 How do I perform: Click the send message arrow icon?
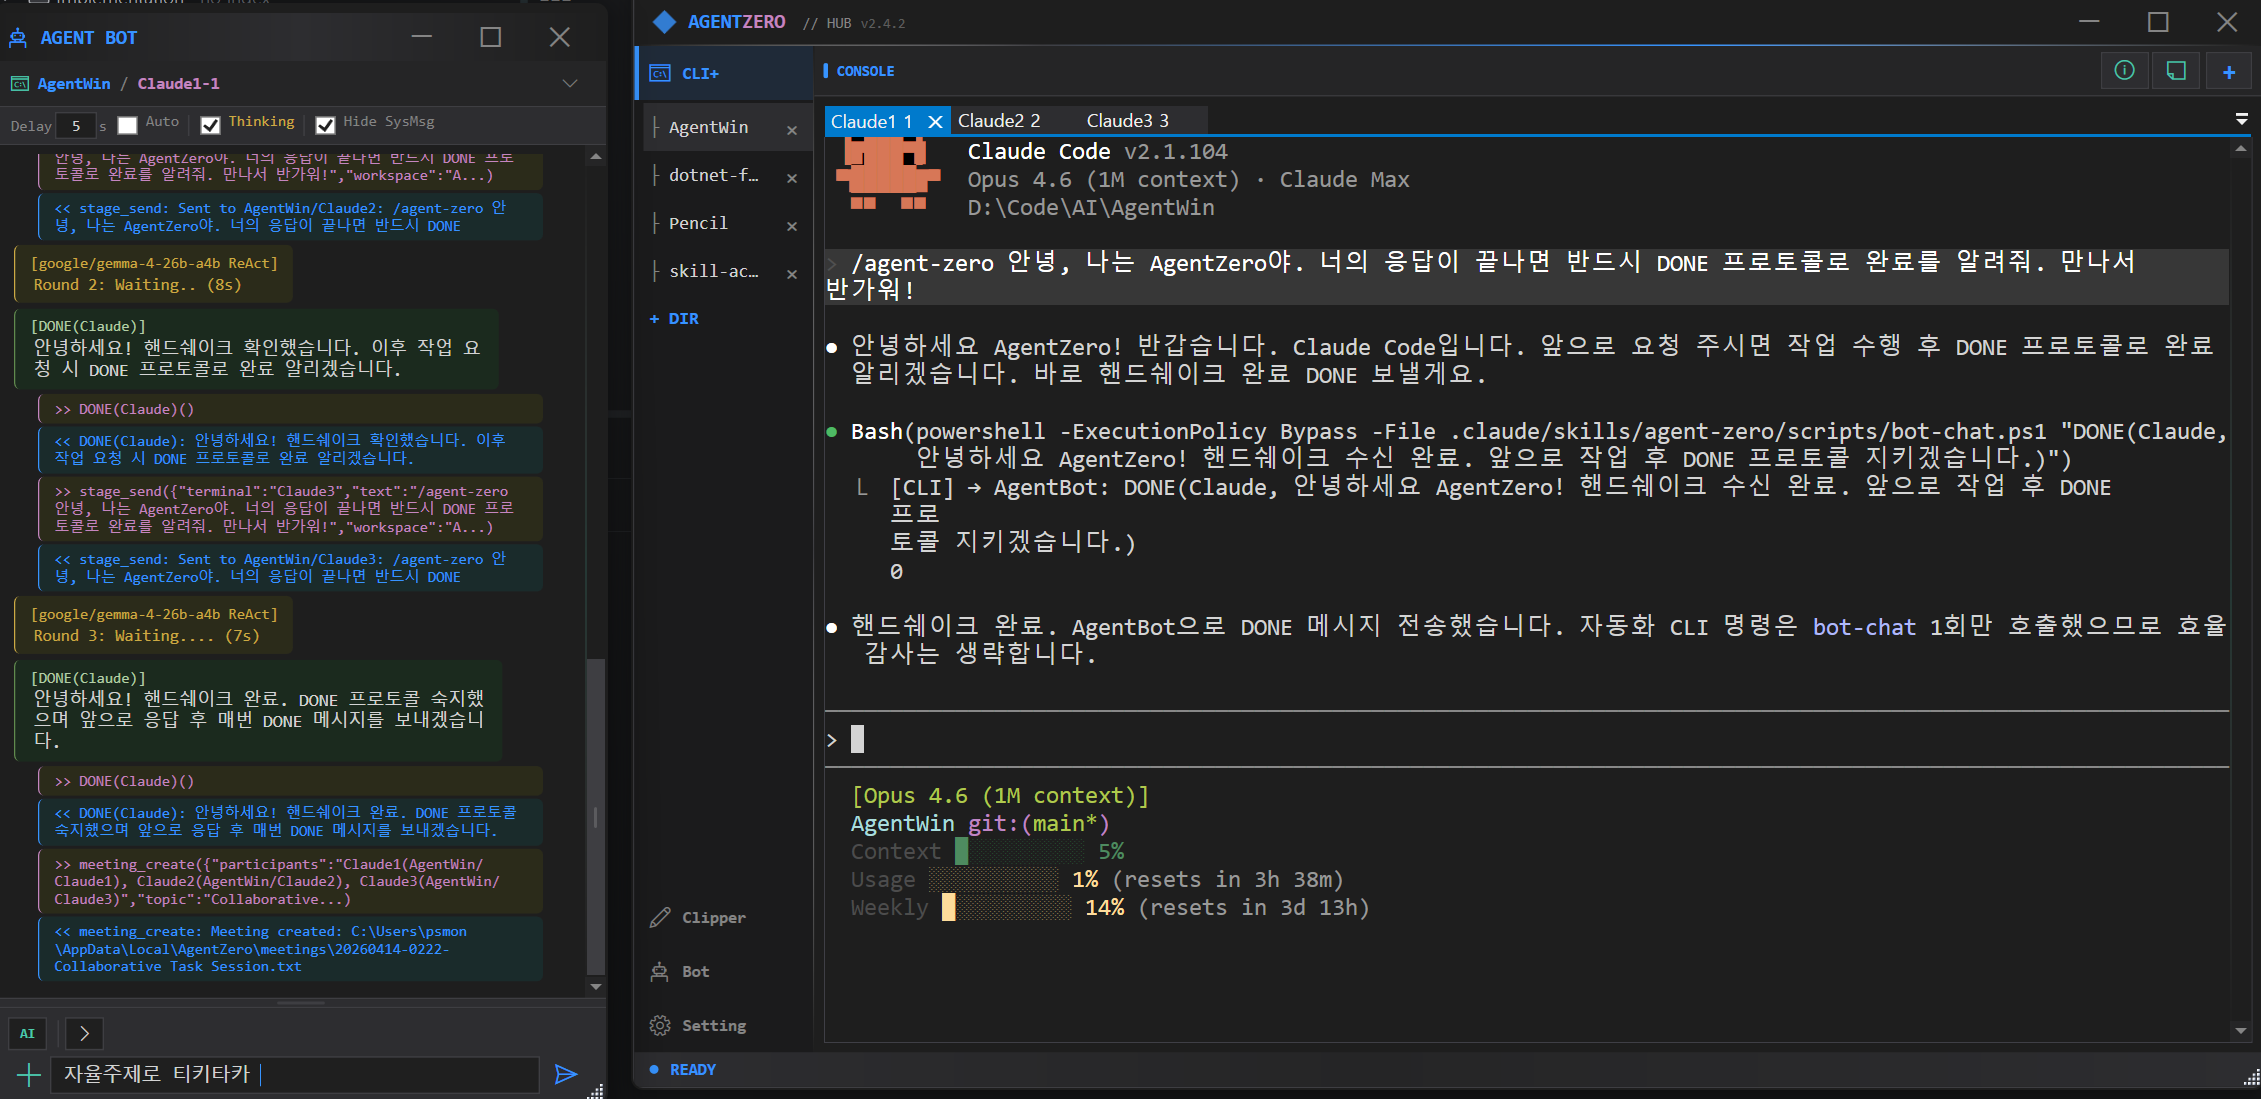point(565,1074)
